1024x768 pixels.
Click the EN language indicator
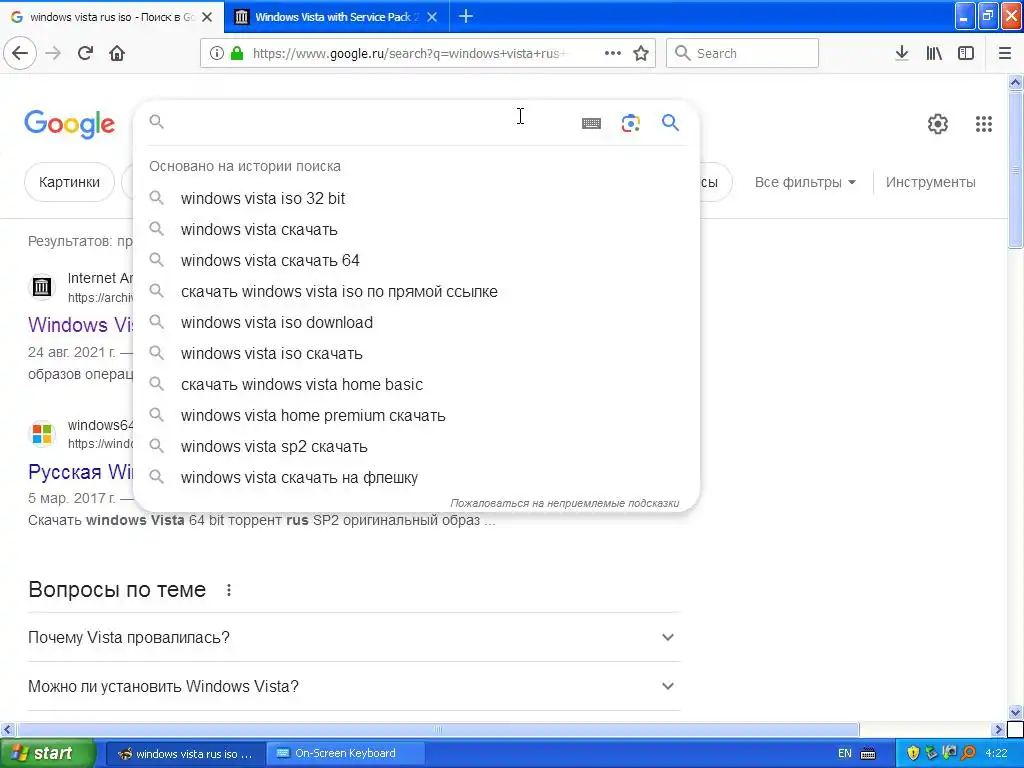844,754
